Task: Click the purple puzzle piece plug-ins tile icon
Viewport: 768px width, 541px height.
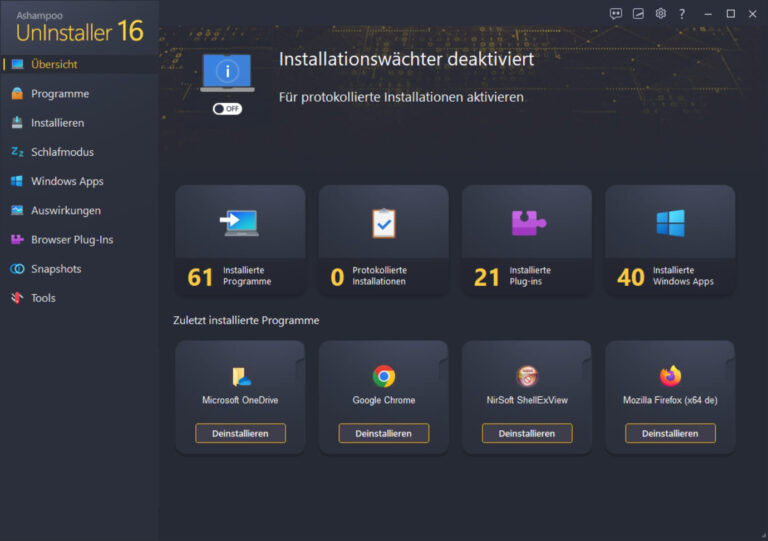Action: (x=528, y=223)
